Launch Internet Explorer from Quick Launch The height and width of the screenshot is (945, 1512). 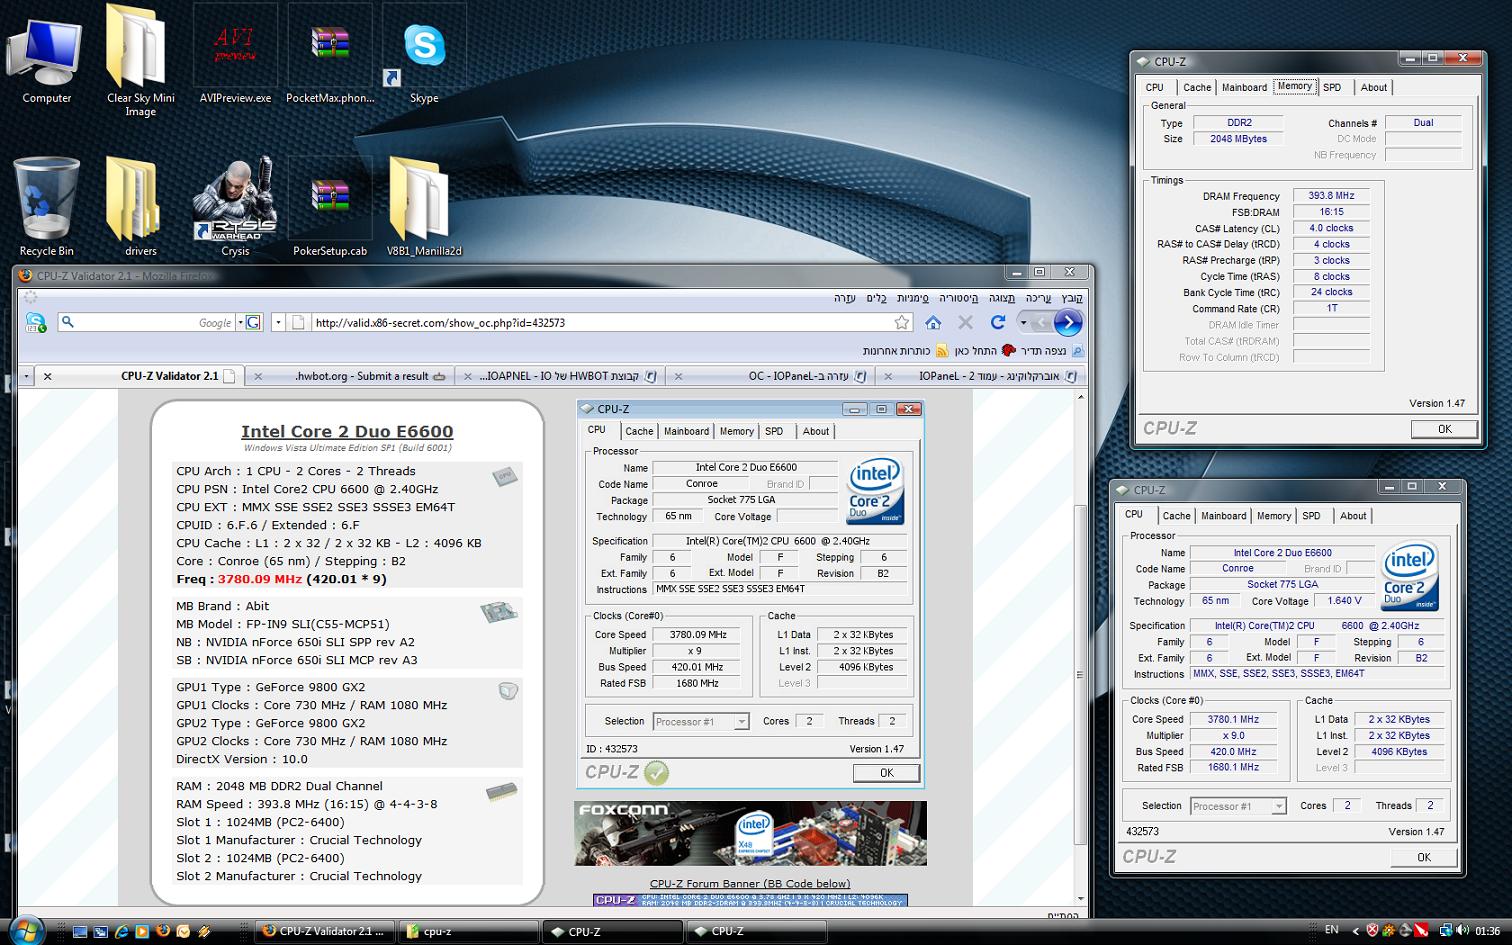pos(121,931)
